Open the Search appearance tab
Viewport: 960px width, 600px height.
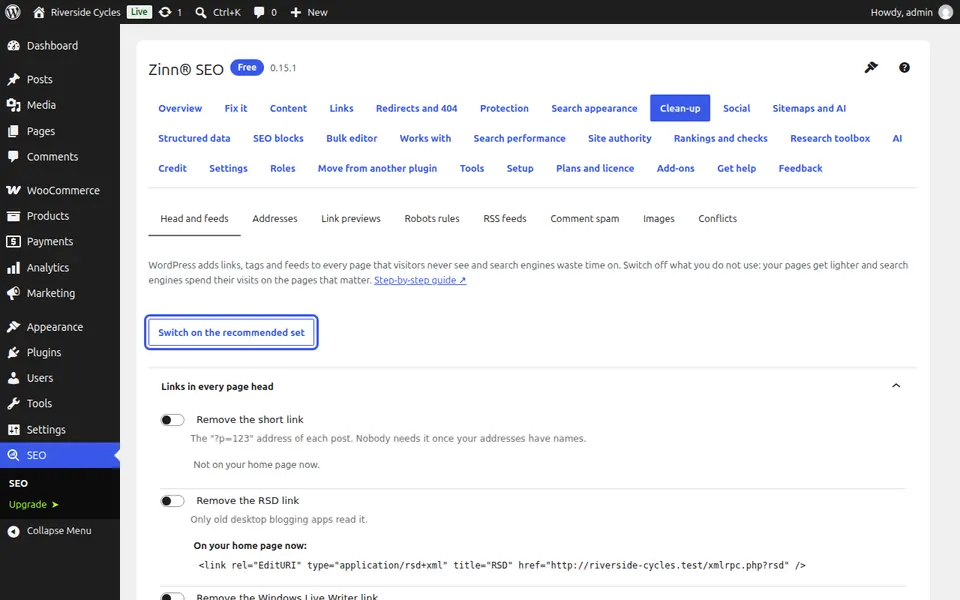594,108
